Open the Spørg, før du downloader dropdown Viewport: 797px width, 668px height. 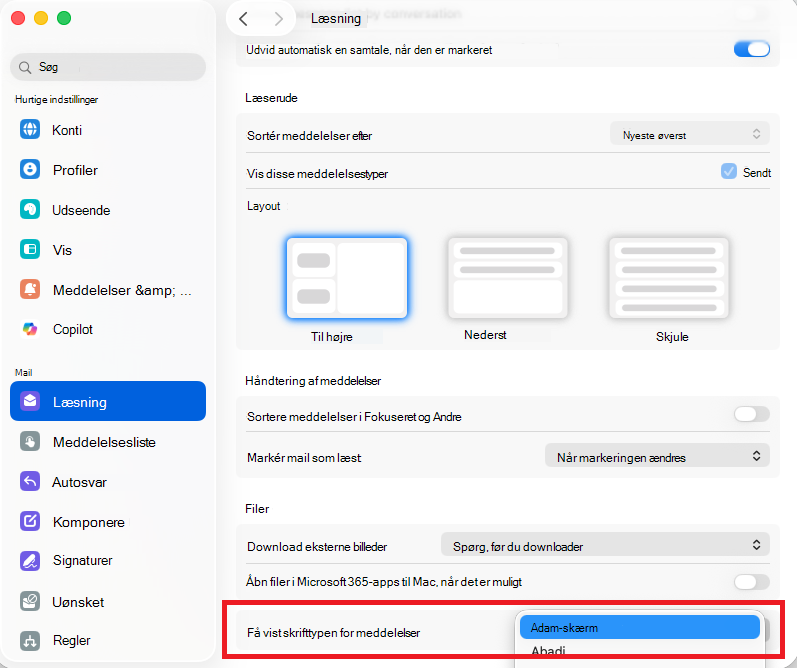tap(605, 545)
